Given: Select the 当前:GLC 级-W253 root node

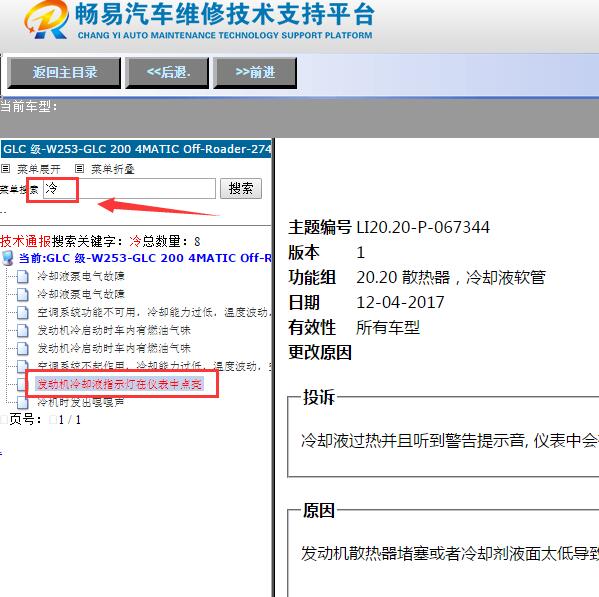Looking at the screenshot, I should [145, 258].
